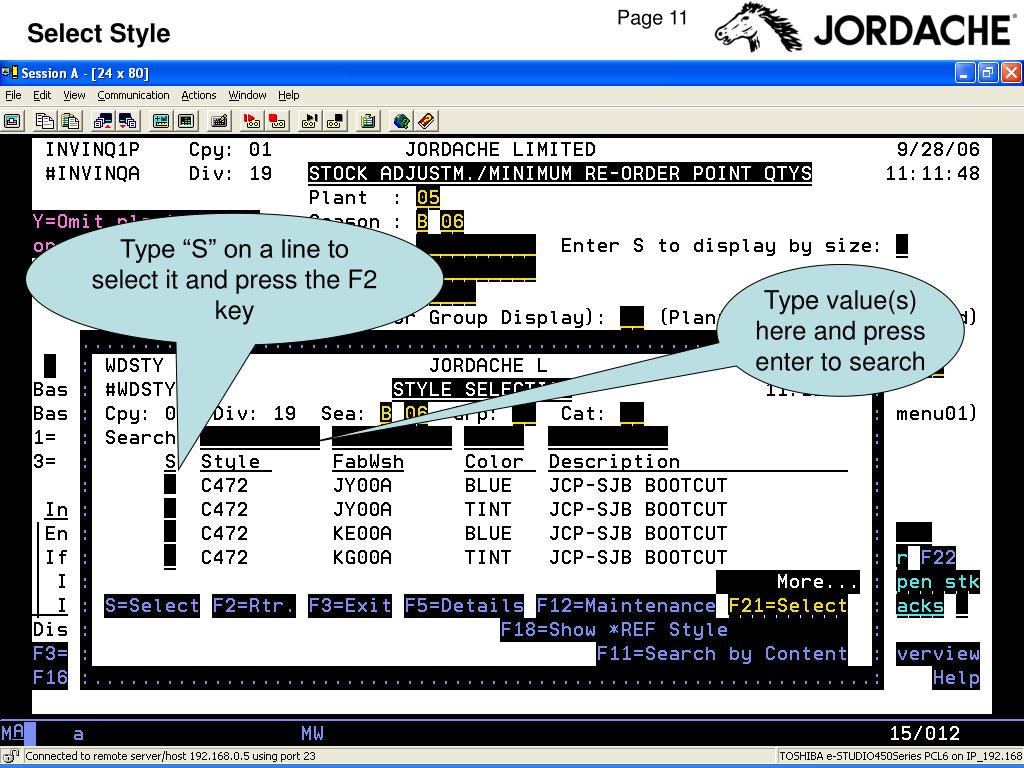Click the select field for row KE00A BLUE
This screenshot has width=1024, height=768.
(170, 534)
